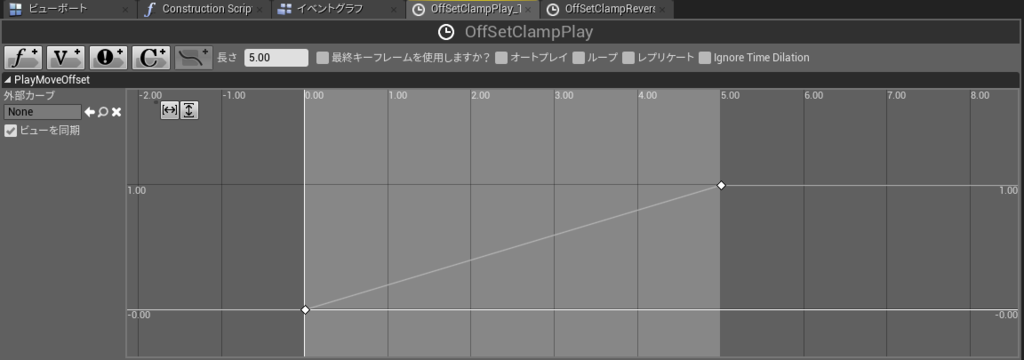Add an event track
The width and height of the screenshot is (1024, 360).
pyautogui.click(x=108, y=57)
